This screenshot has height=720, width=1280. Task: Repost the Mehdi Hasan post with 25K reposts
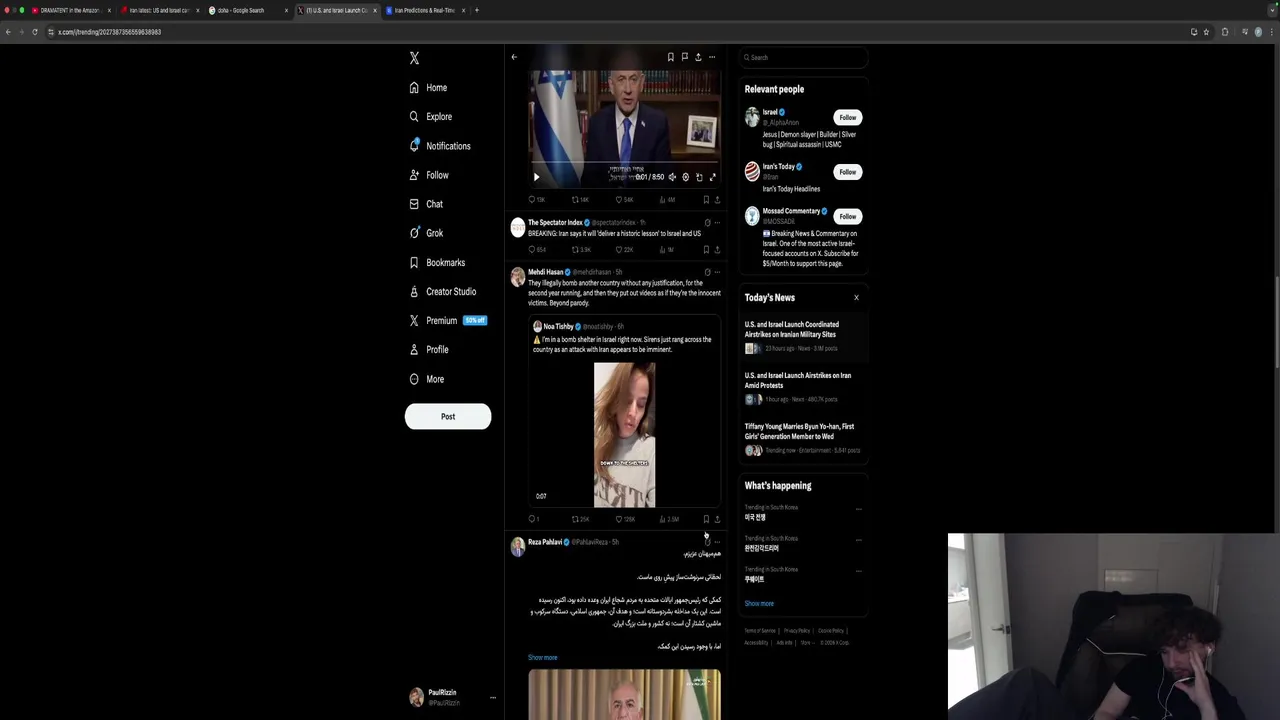pyautogui.click(x=580, y=519)
